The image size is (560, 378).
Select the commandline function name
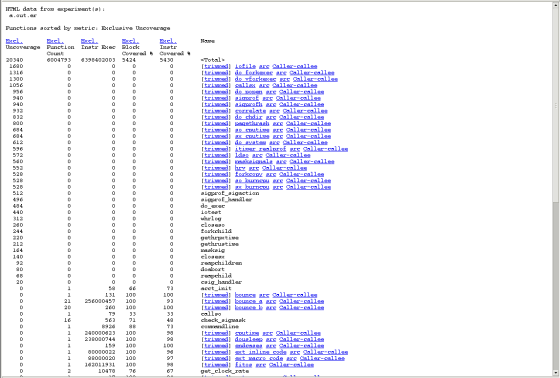[220, 327]
